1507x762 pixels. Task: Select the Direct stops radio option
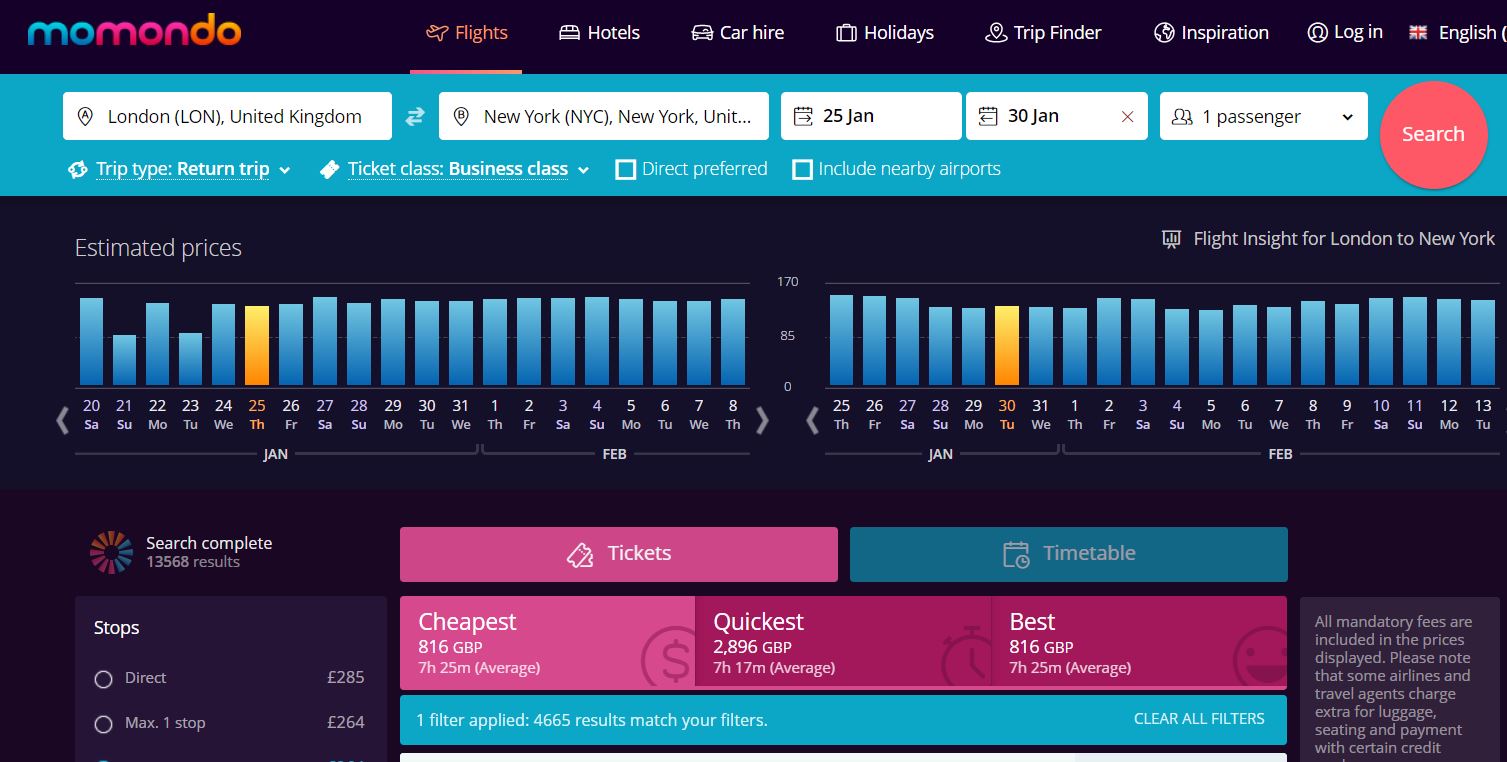[x=103, y=679]
